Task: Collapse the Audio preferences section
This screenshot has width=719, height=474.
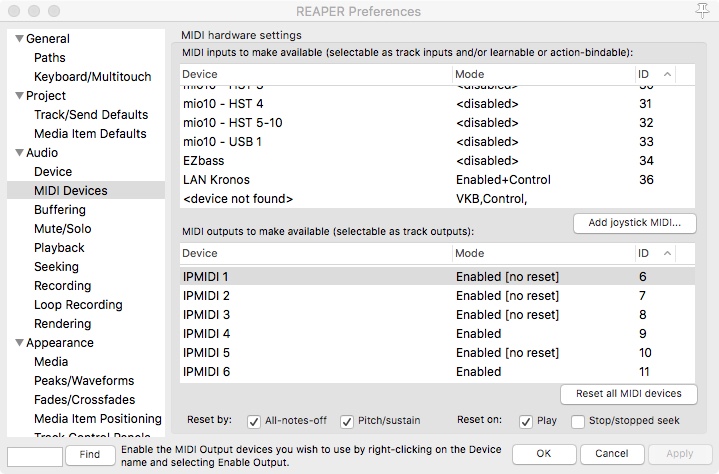Action: [x=18, y=153]
